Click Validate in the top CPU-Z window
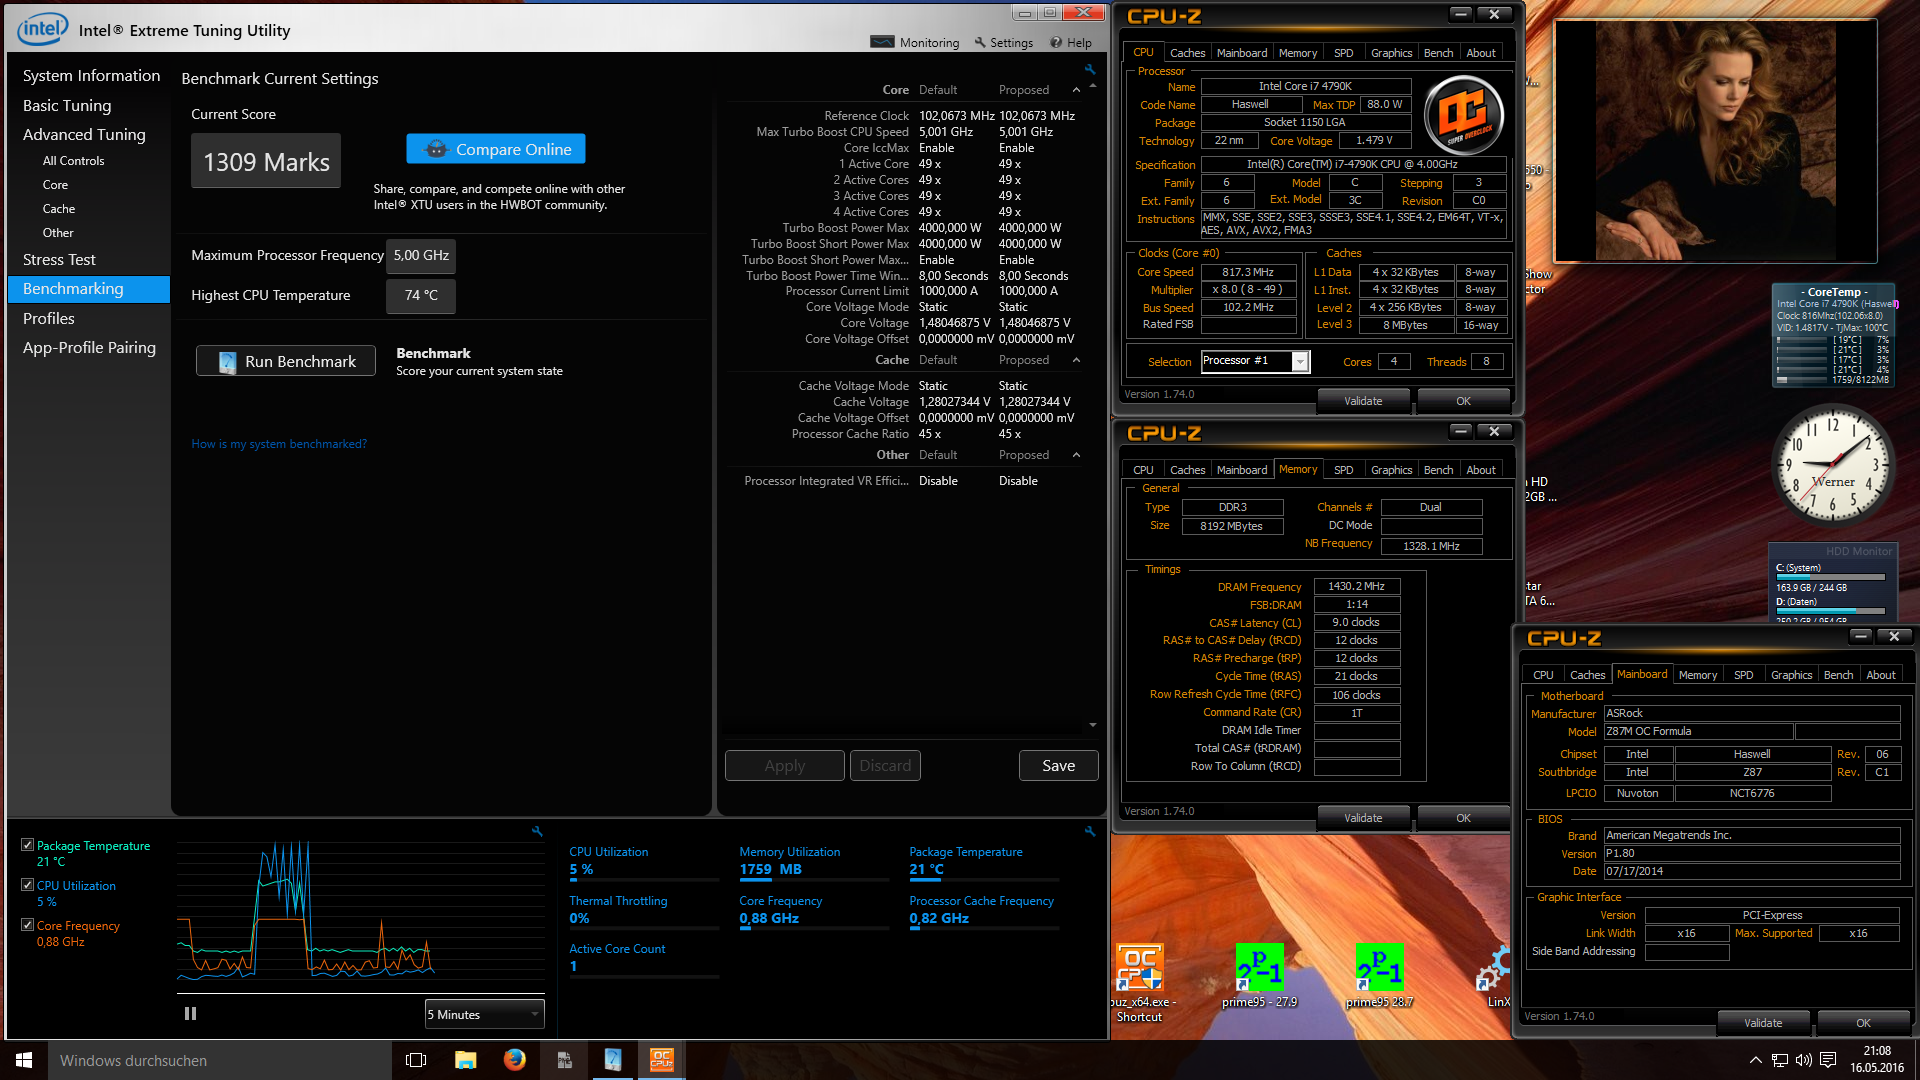The width and height of the screenshot is (1920, 1080). 1363,401
